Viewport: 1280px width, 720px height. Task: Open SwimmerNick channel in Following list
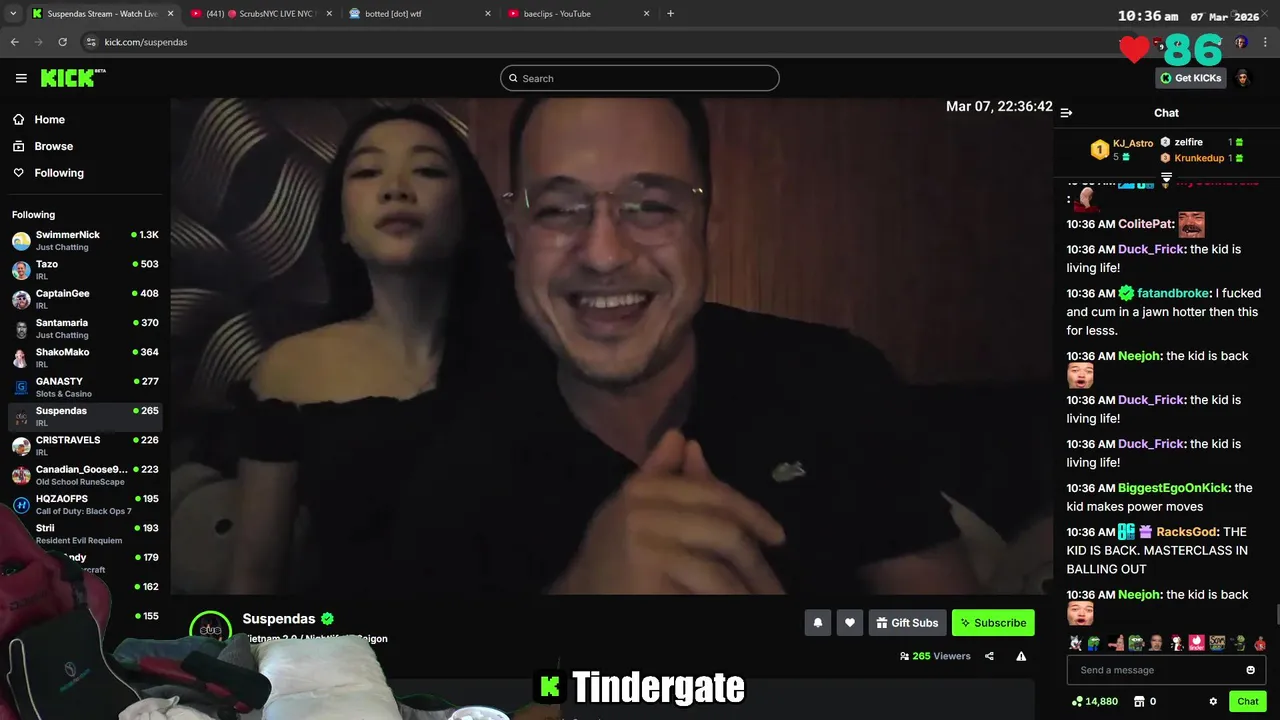click(x=85, y=240)
